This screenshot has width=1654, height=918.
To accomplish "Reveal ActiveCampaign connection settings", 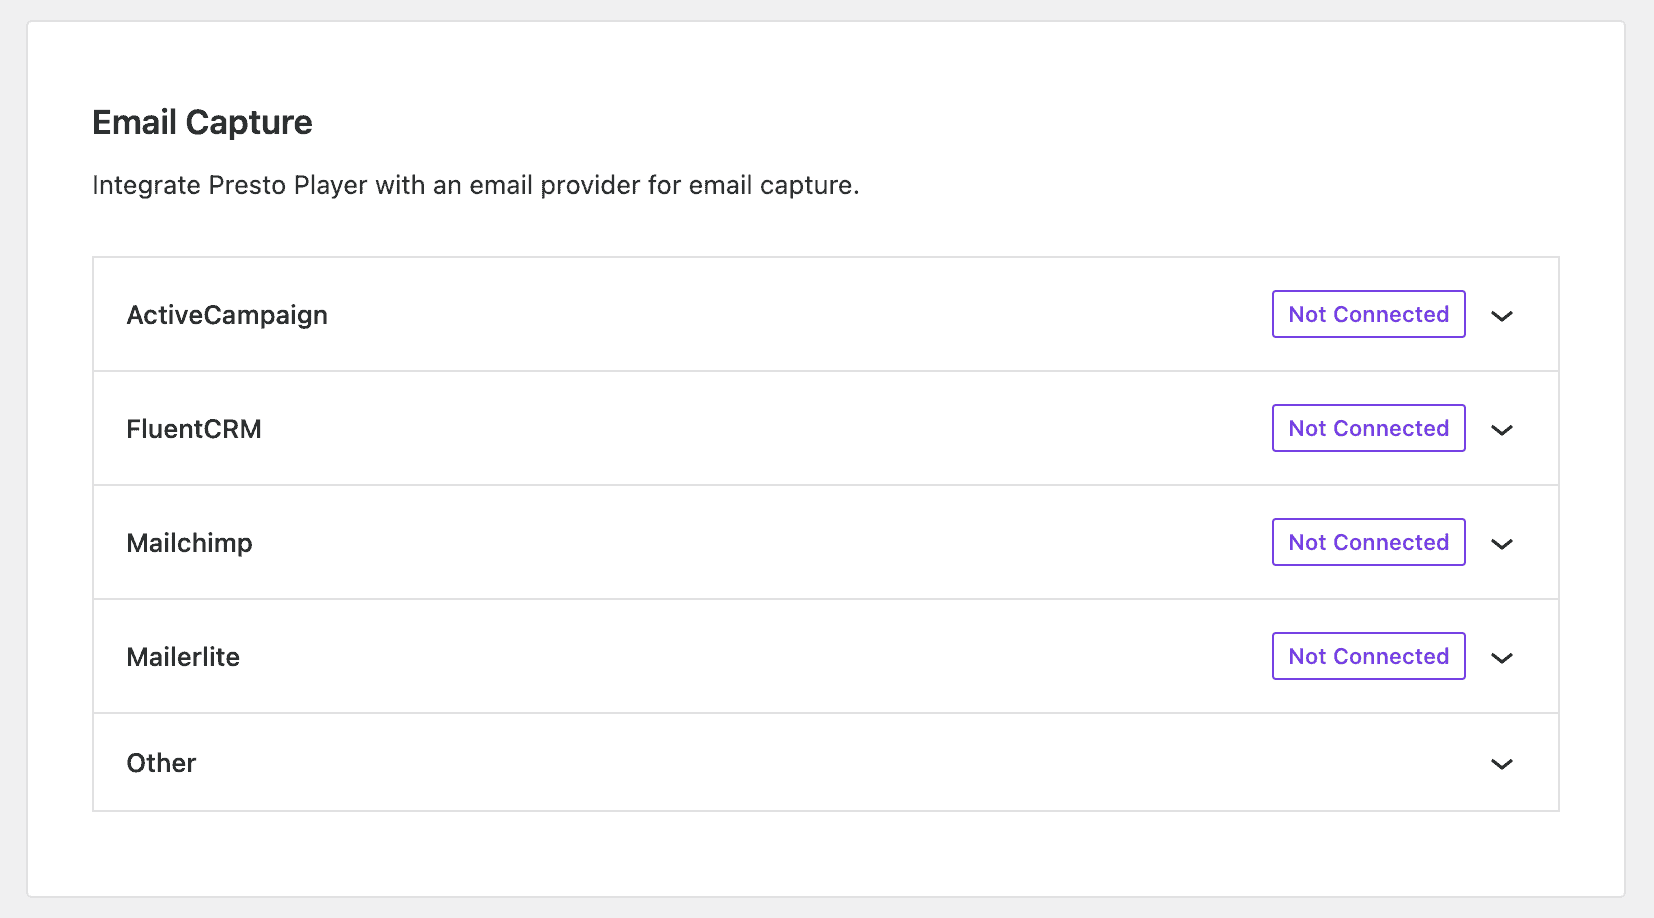I will pos(1502,316).
